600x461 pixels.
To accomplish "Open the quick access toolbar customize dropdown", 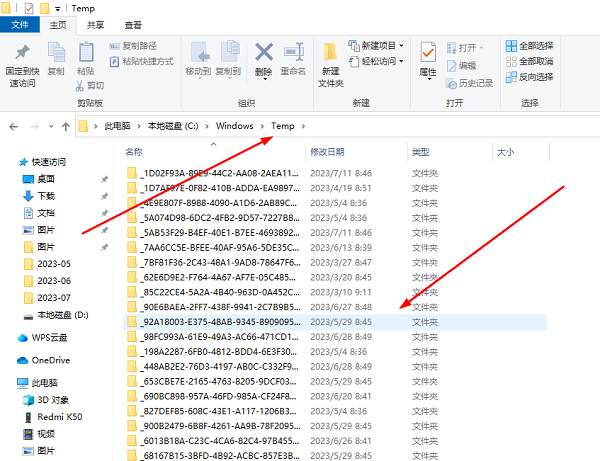I will pos(57,9).
